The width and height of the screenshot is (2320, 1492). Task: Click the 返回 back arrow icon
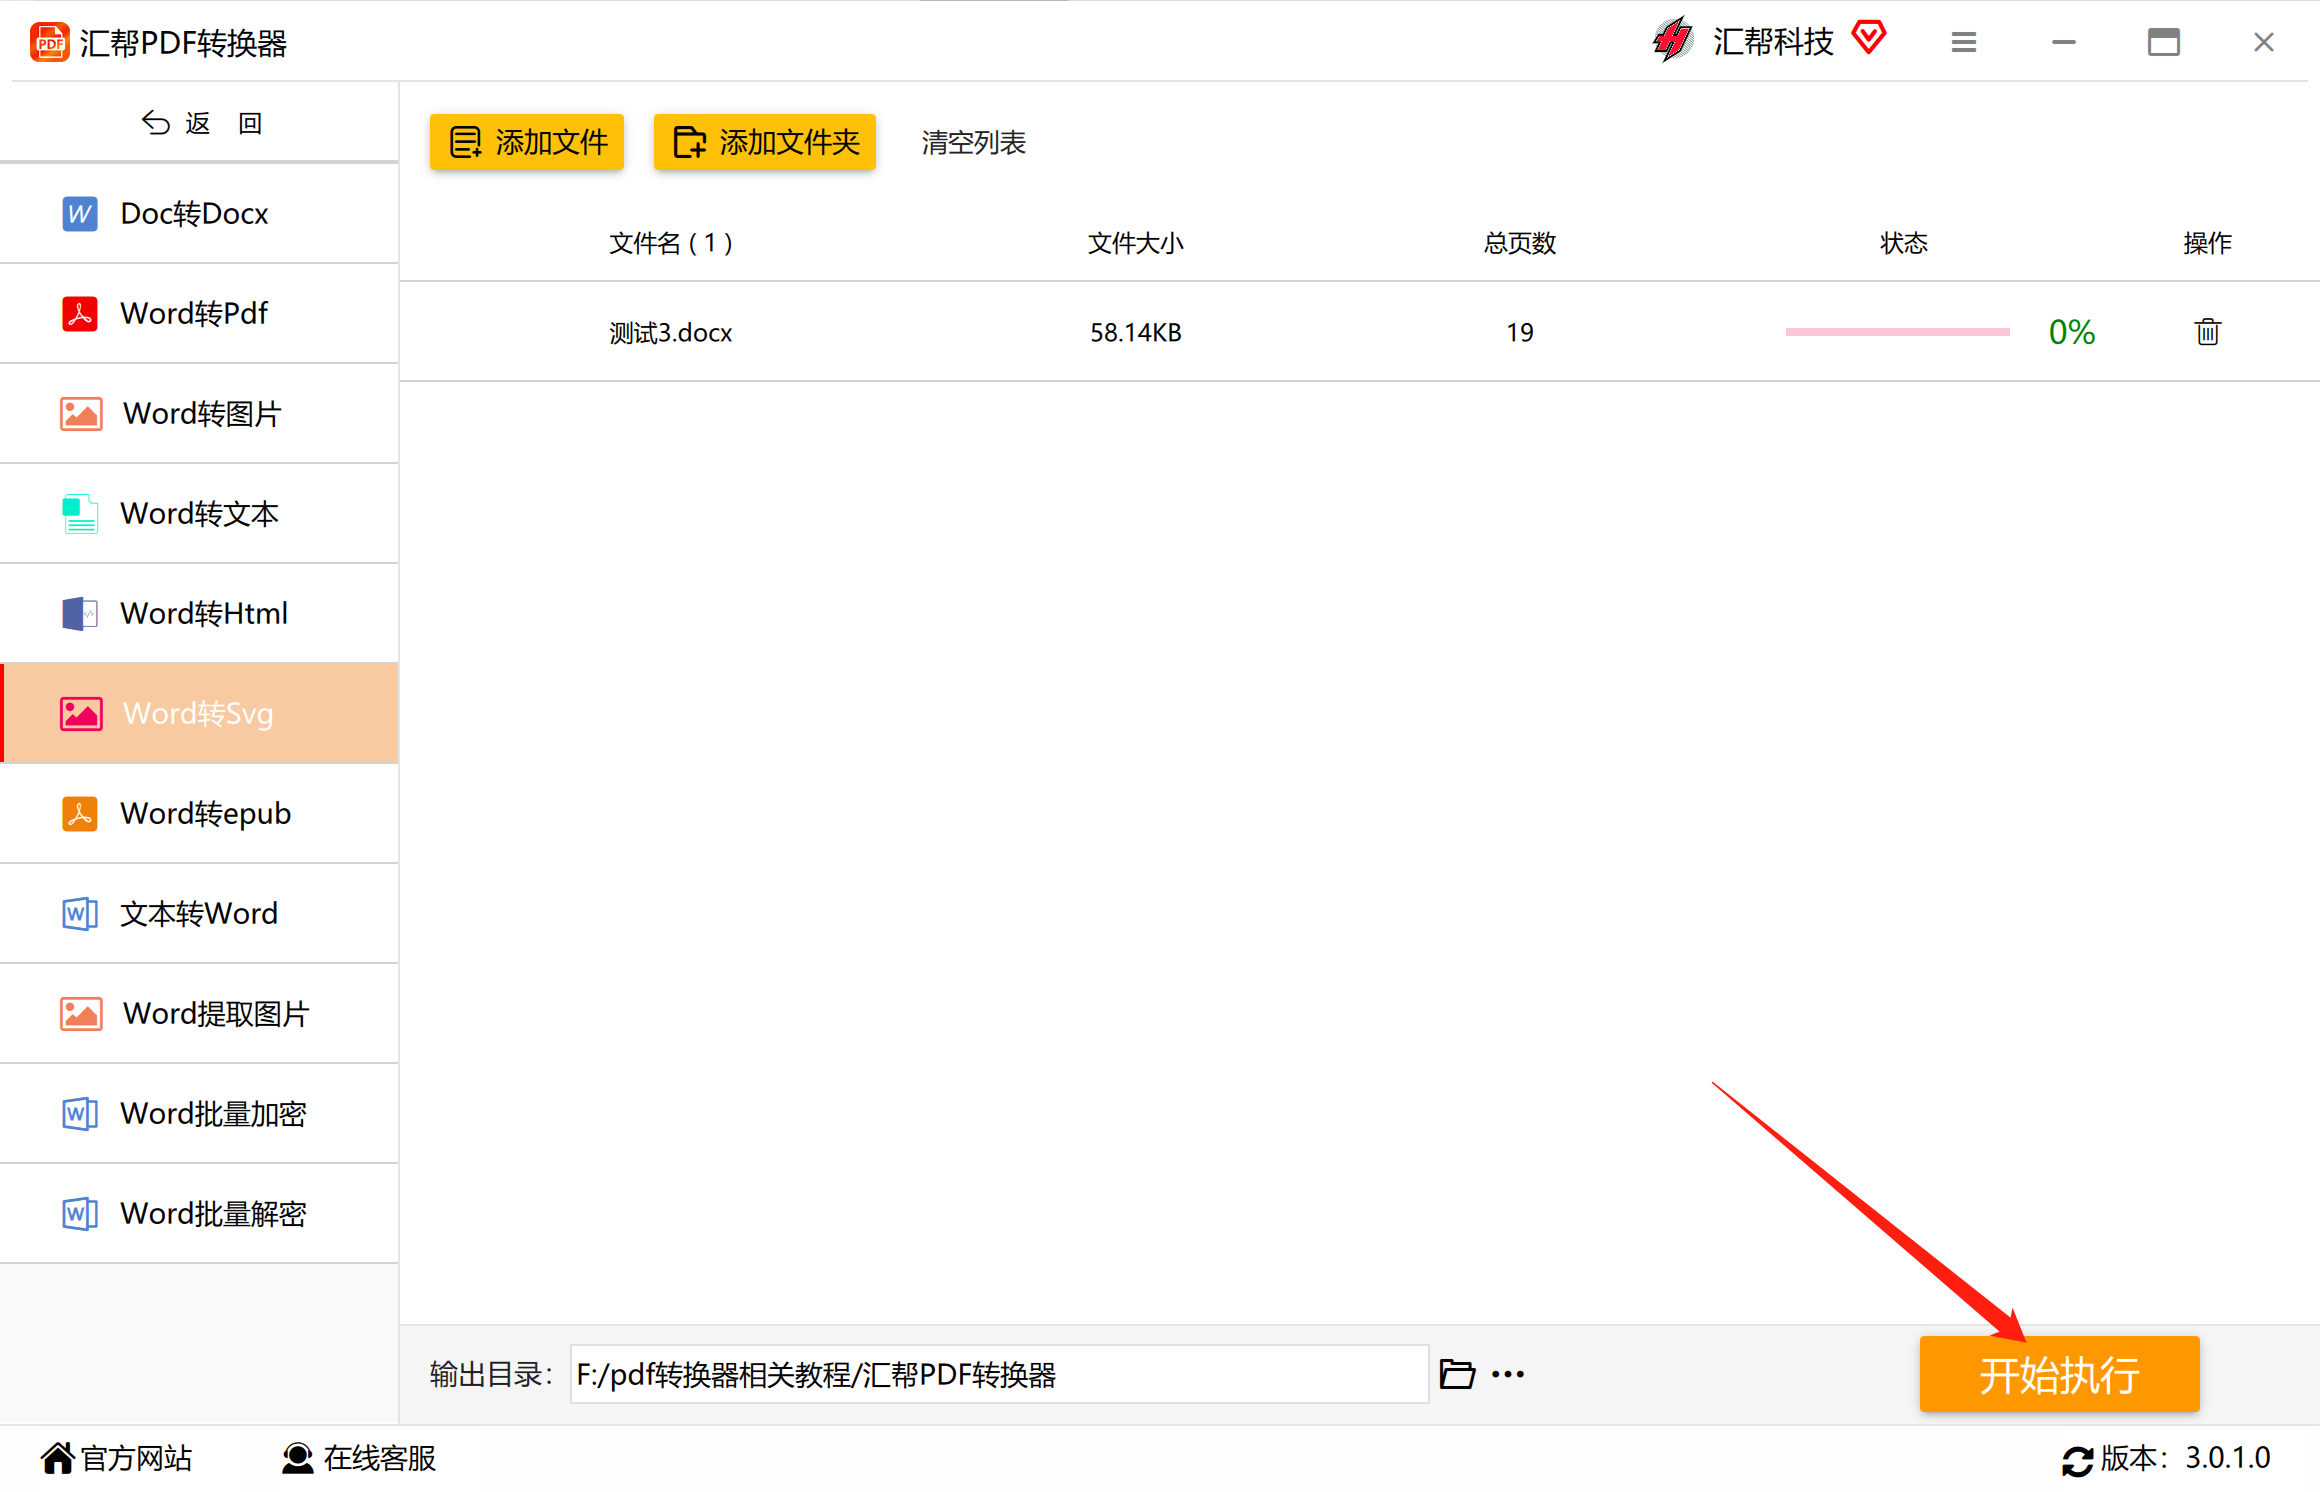(x=156, y=122)
